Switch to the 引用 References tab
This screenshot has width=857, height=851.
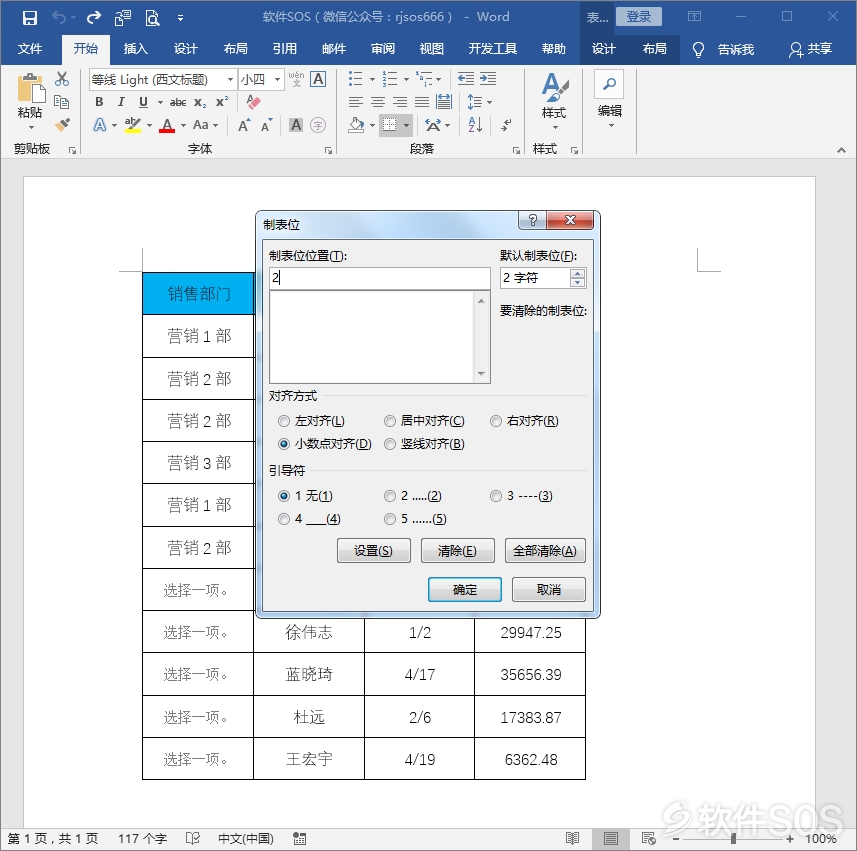coord(284,49)
